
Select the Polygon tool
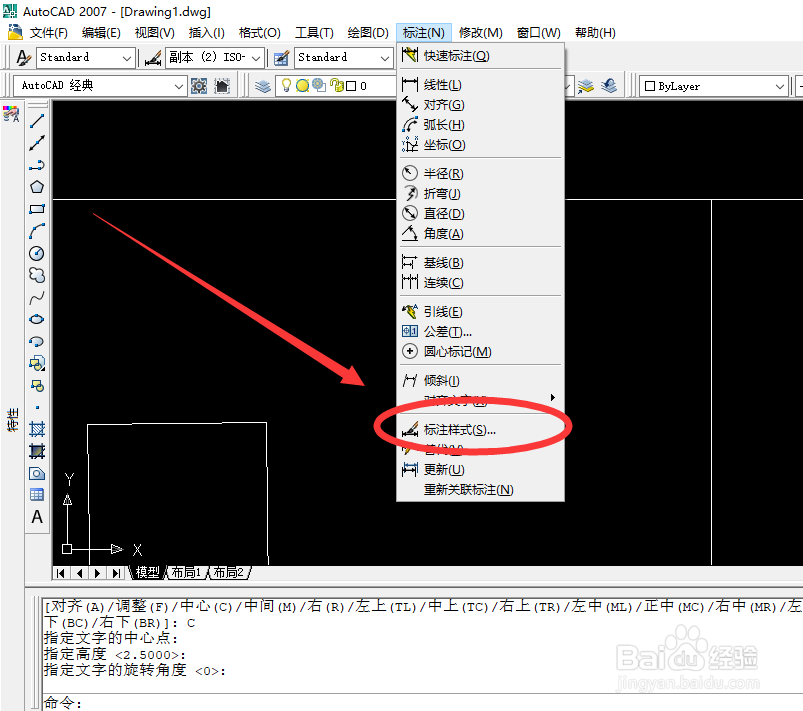click(x=37, y=187)
